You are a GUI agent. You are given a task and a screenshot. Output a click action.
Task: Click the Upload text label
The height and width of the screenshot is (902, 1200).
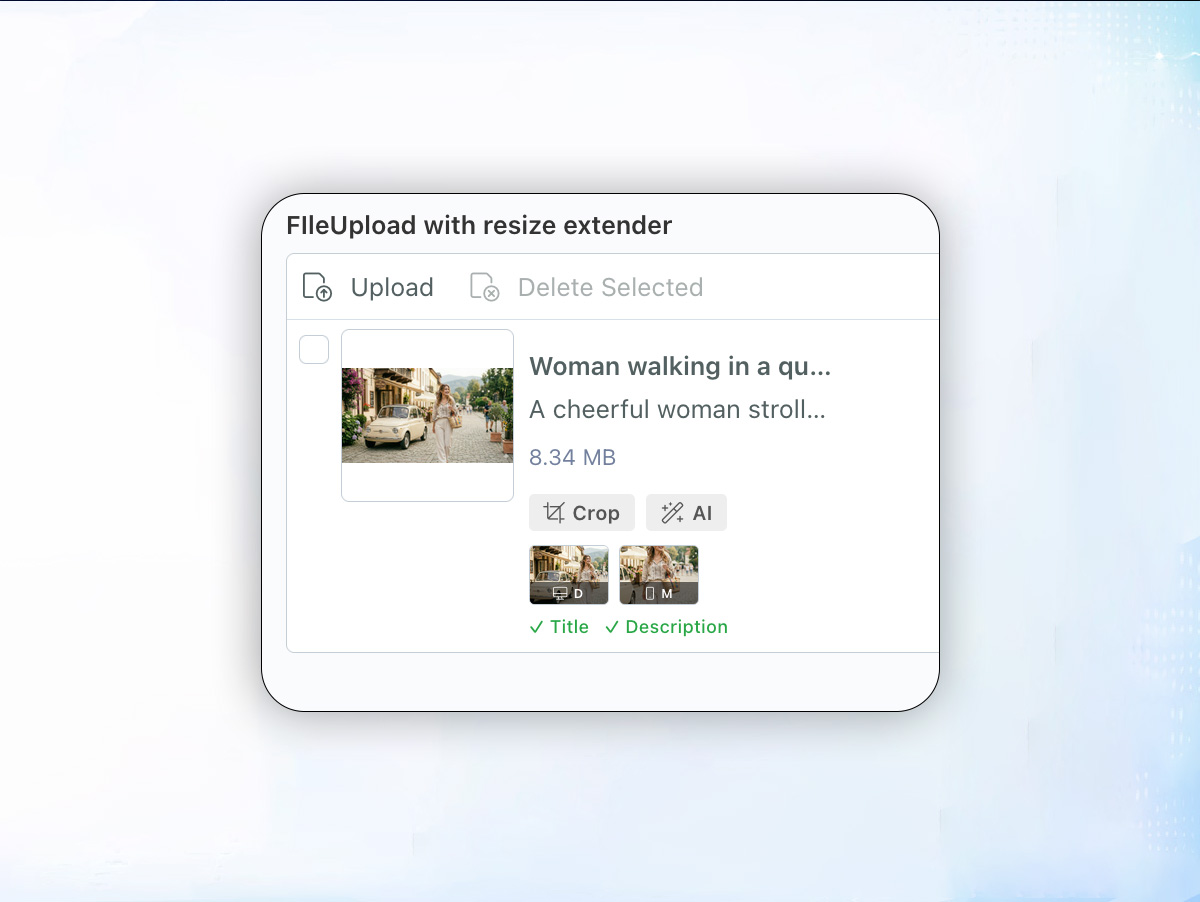[x=391, y=287]
